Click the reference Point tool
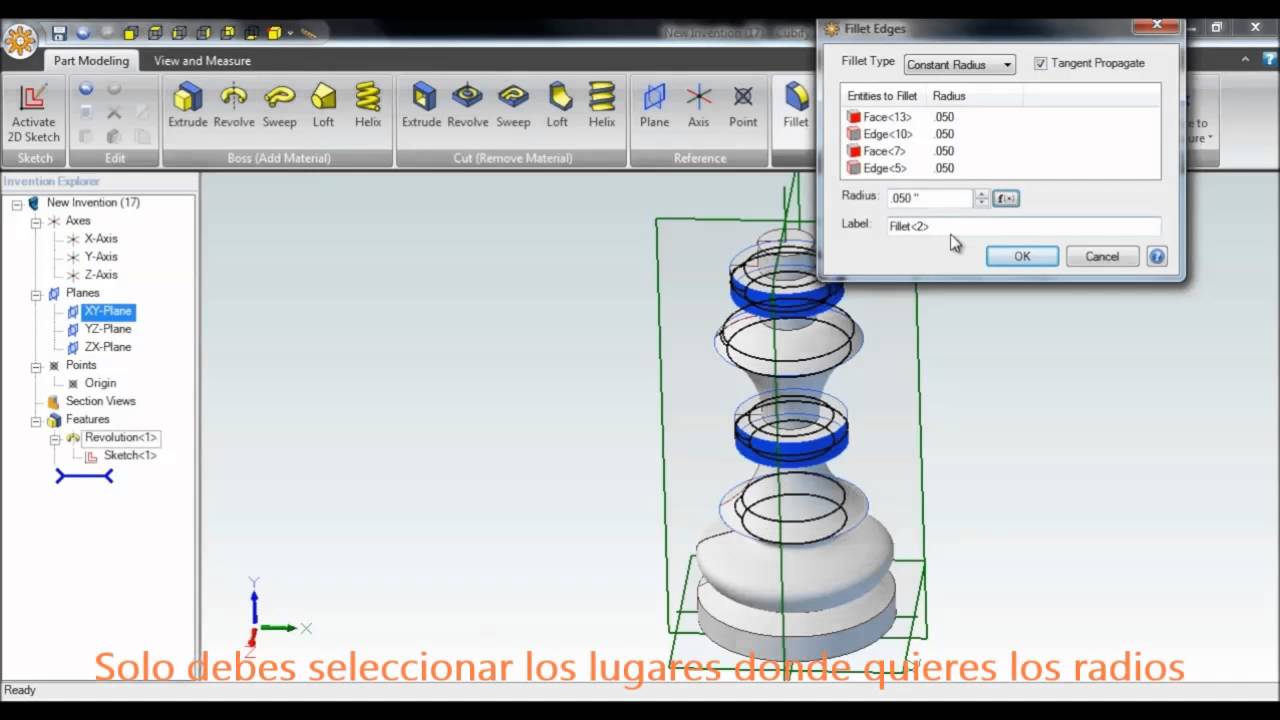The width and height of the screenshot is (1280, 720). pos(743,106)
